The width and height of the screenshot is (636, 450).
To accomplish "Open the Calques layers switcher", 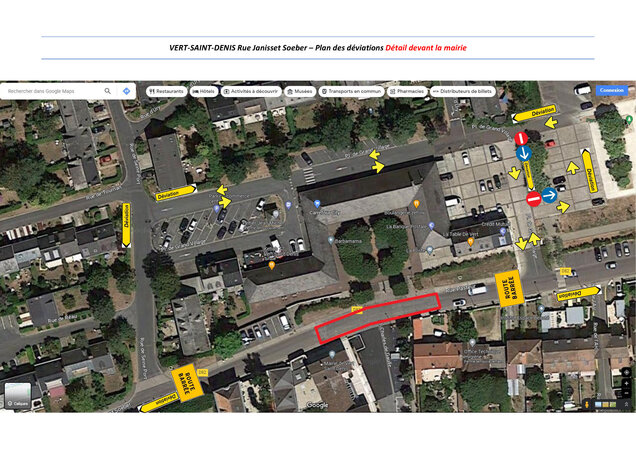I will (x=19, y=394).
